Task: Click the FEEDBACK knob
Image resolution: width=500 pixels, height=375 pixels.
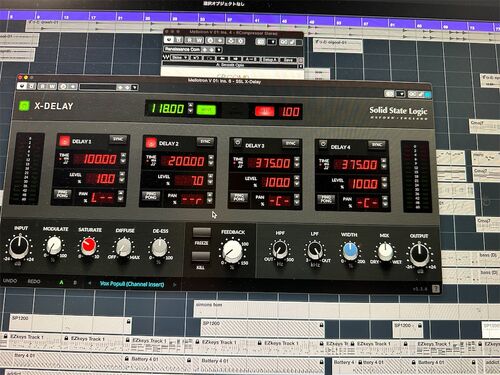Action: 232,251
